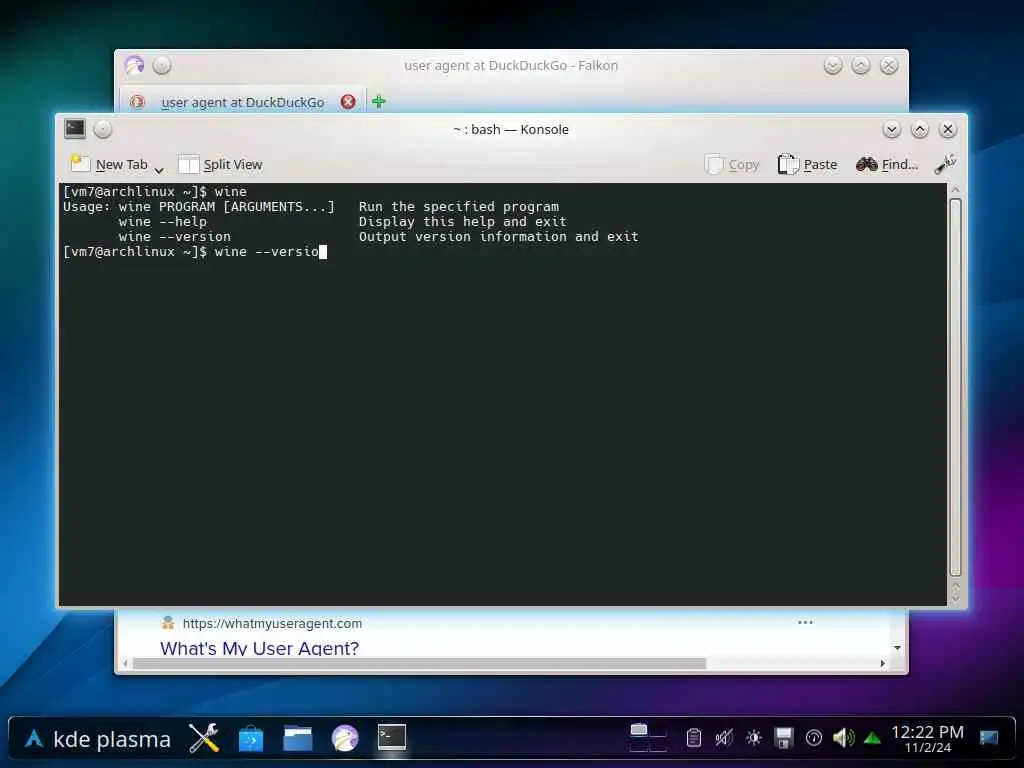1024x768 pixels.
Task: Open brightness tray icon
Action: [754, 738]
